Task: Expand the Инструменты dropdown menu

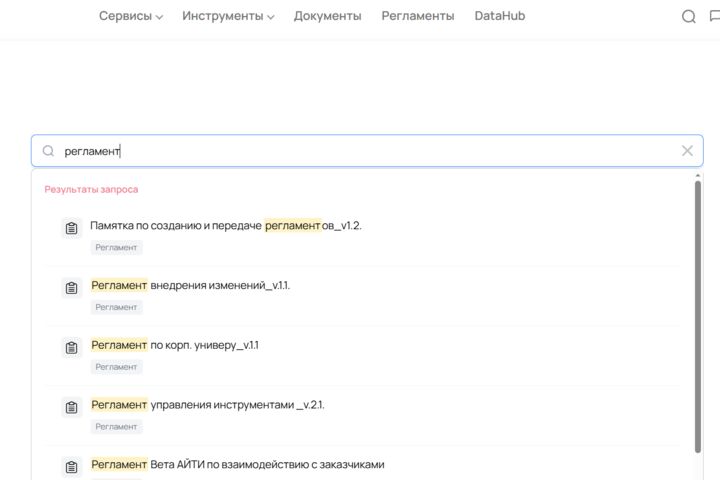Action: (228, 16)
